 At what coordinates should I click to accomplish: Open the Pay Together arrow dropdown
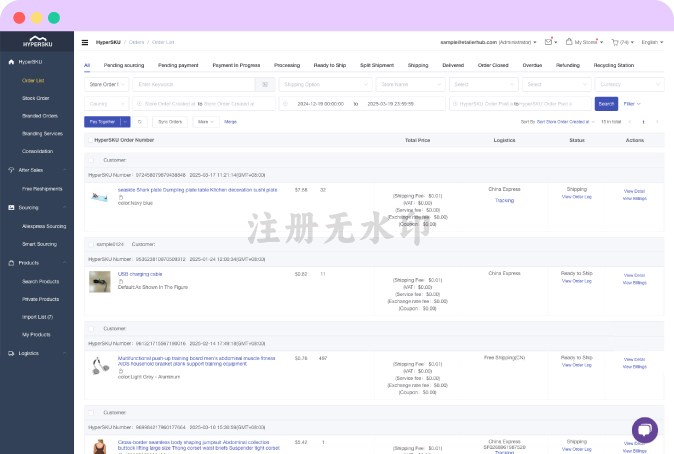pos(125,122)
